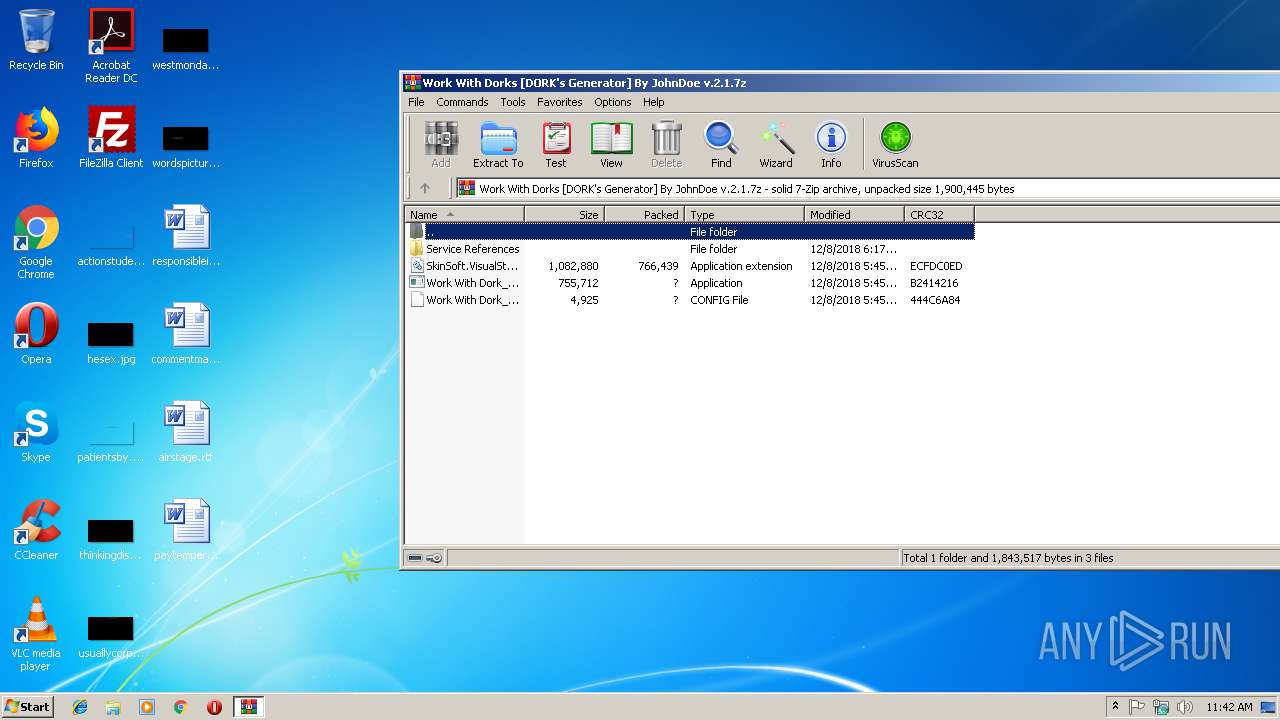1280x720 pixels.
Task: Select the Work With Dork CONFIG file
Action: coord(690,300)
